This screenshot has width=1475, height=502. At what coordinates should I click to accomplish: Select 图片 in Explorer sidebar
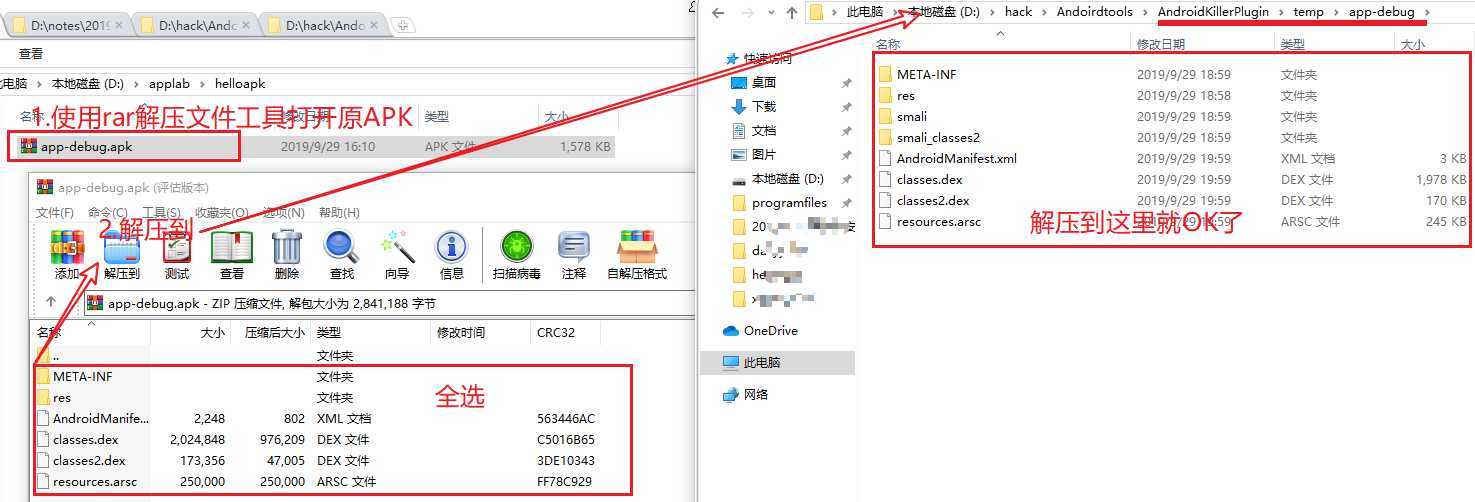click(764, 154)
